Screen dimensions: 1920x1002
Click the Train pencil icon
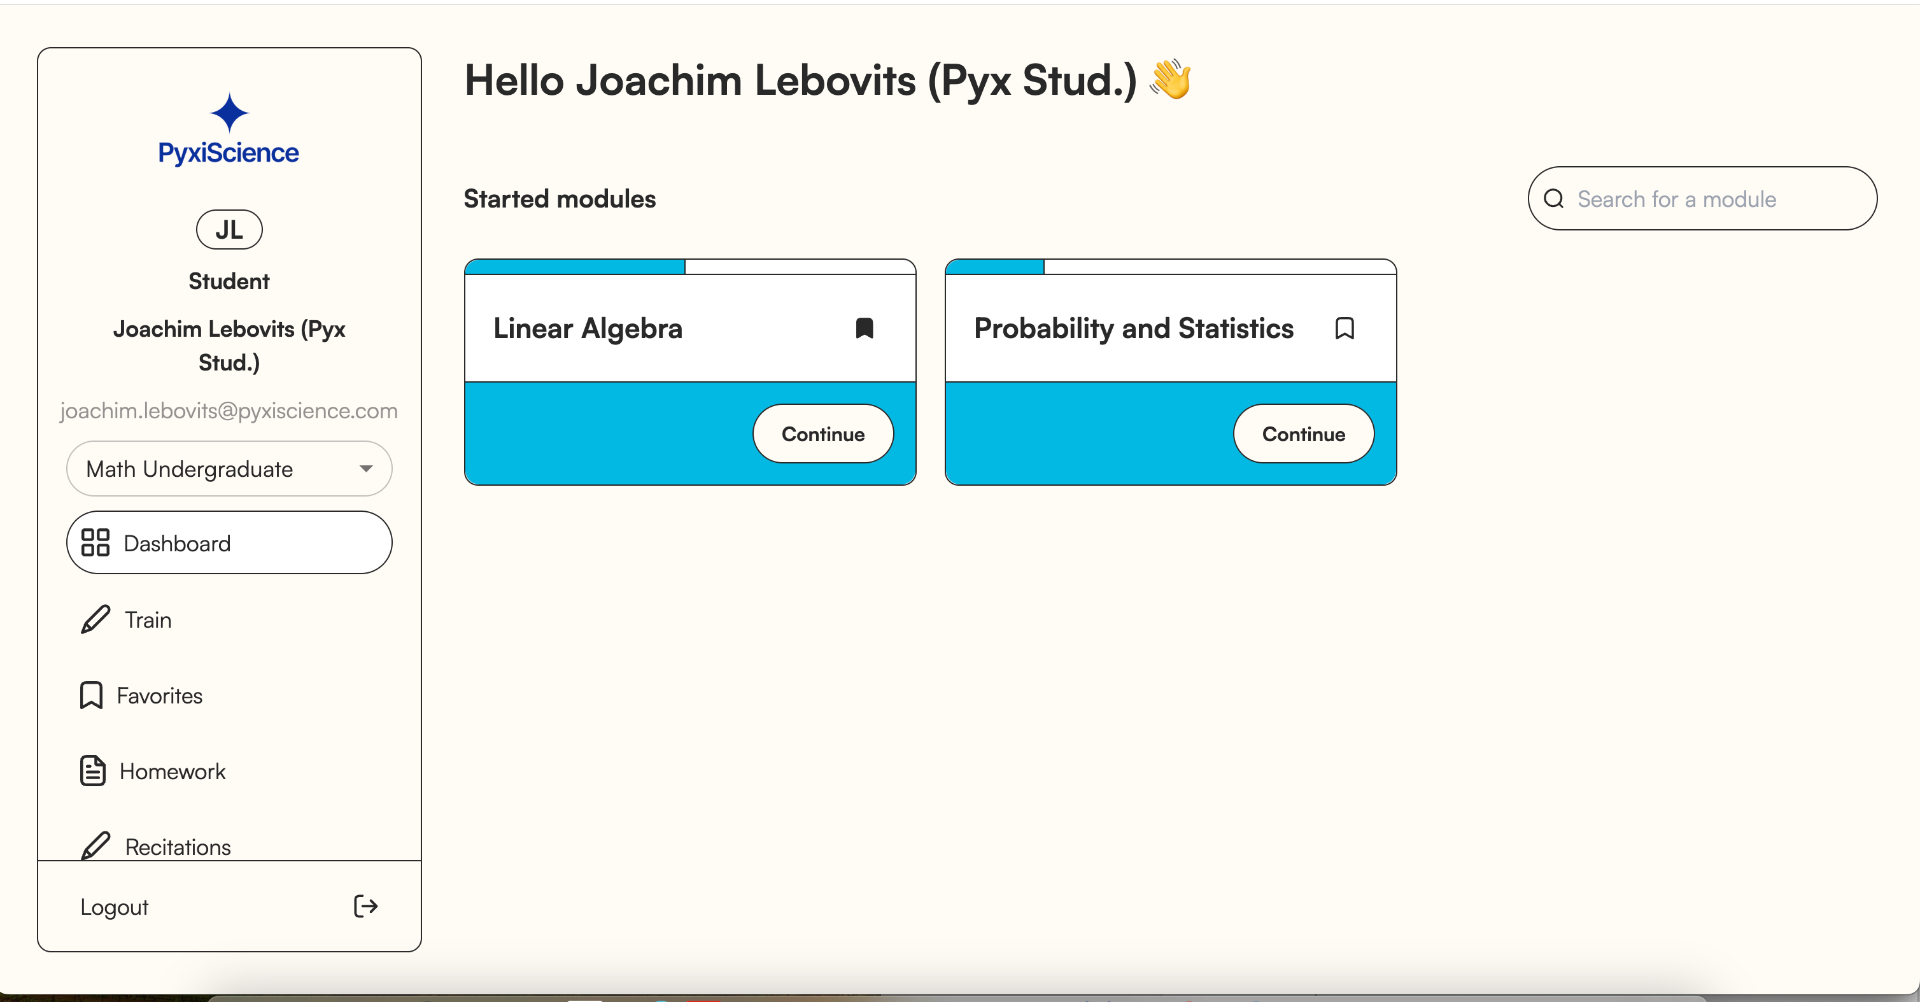tap(95, 619)
